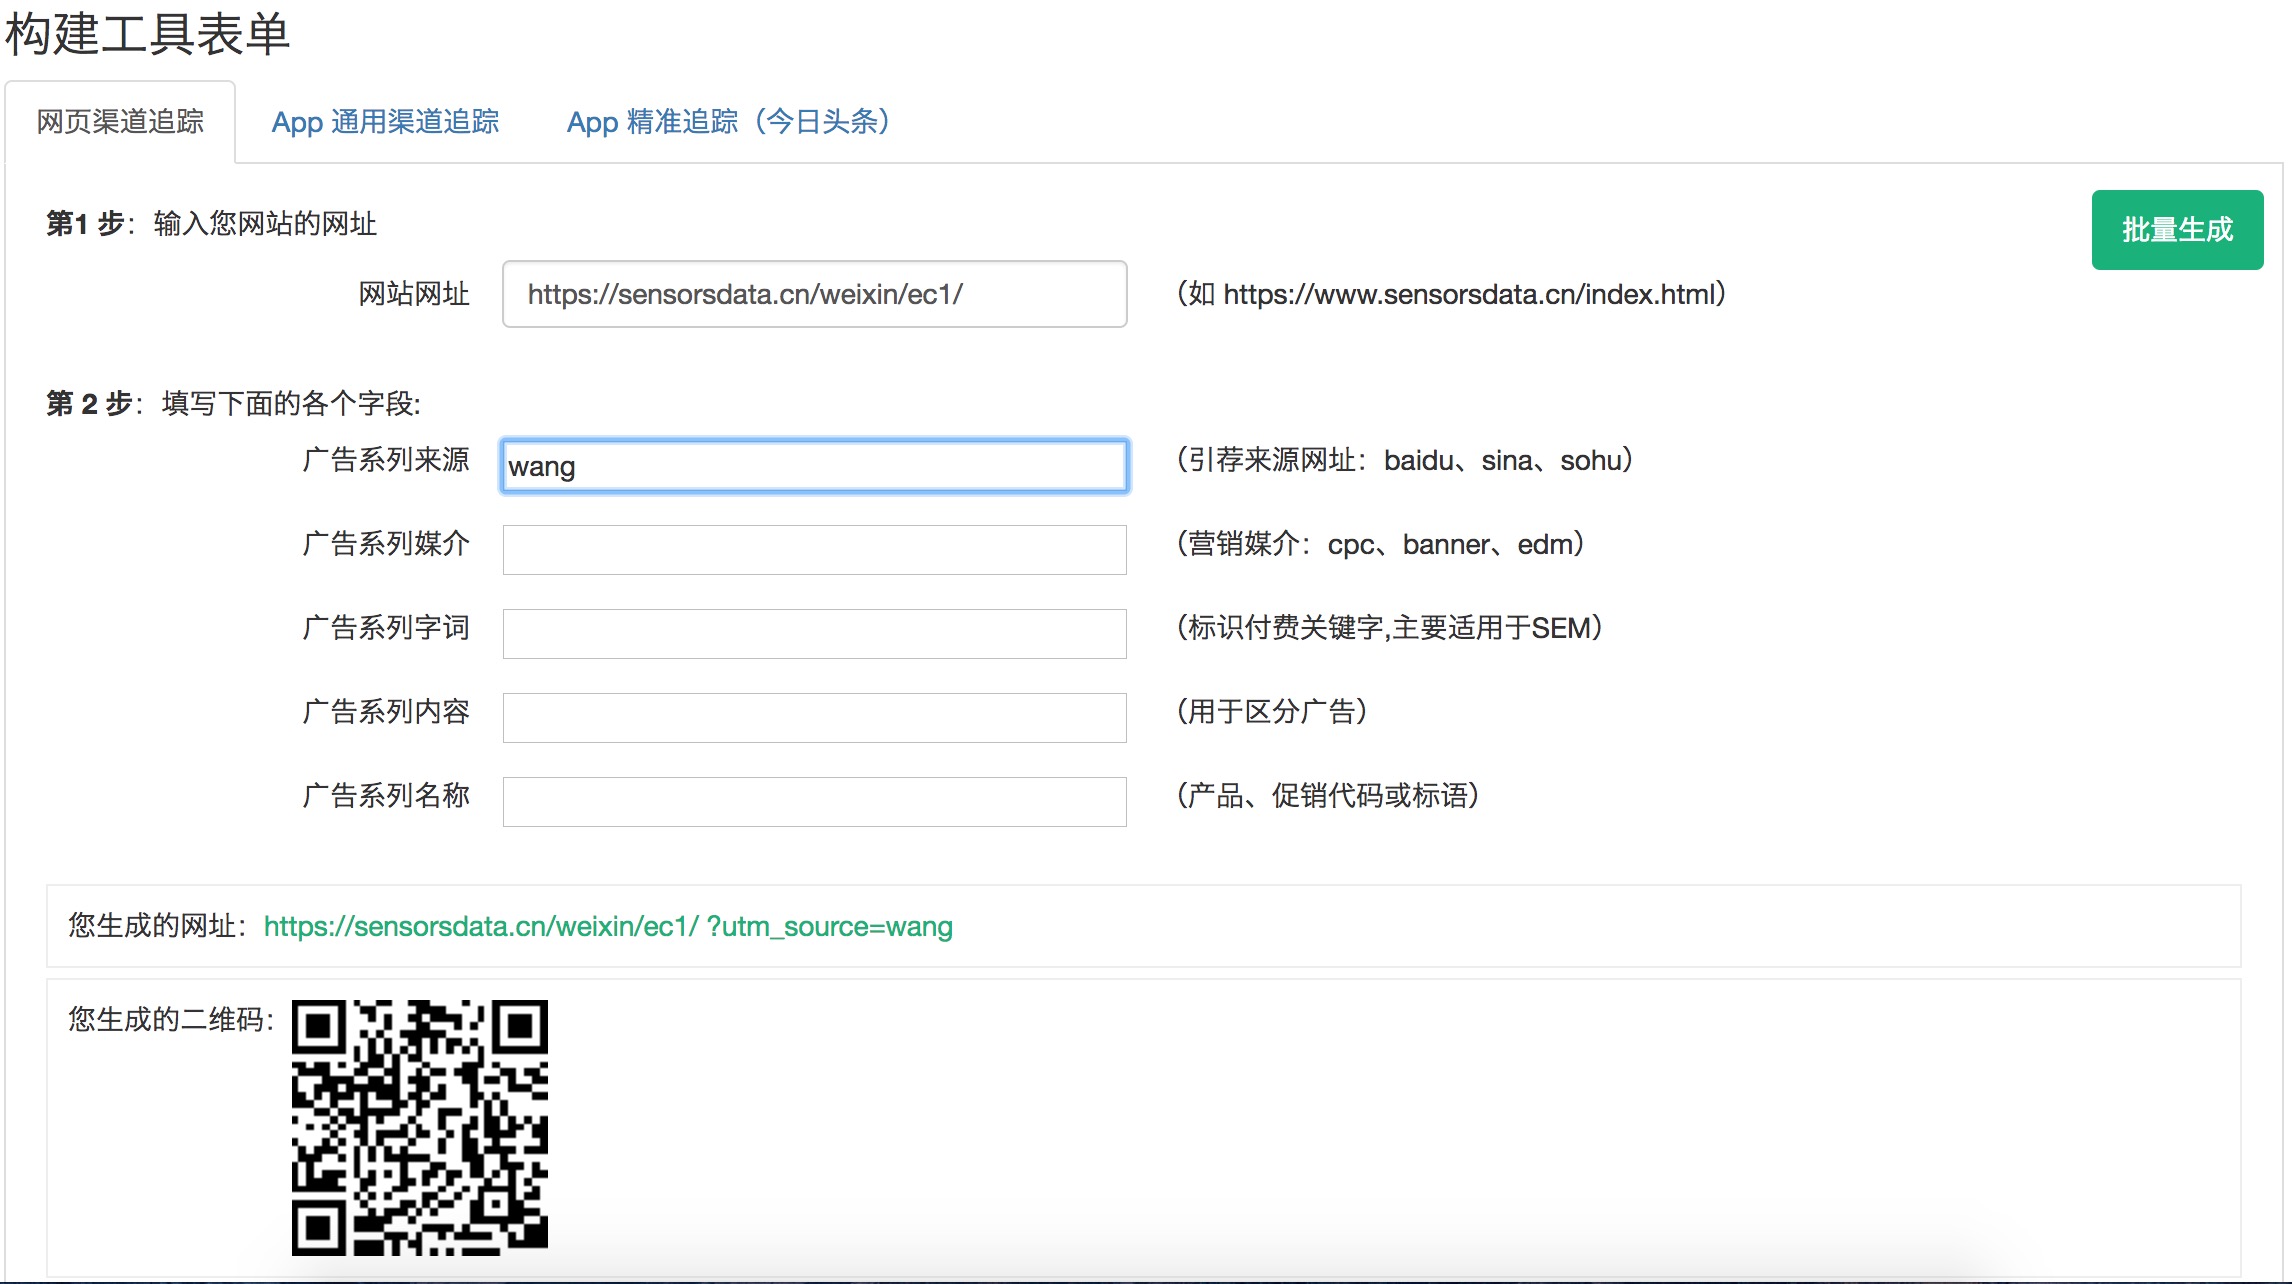This screenshot has height=1284, width=2292.
Task: Click the 构建工具表单 page heading
Action: (148, 34)
